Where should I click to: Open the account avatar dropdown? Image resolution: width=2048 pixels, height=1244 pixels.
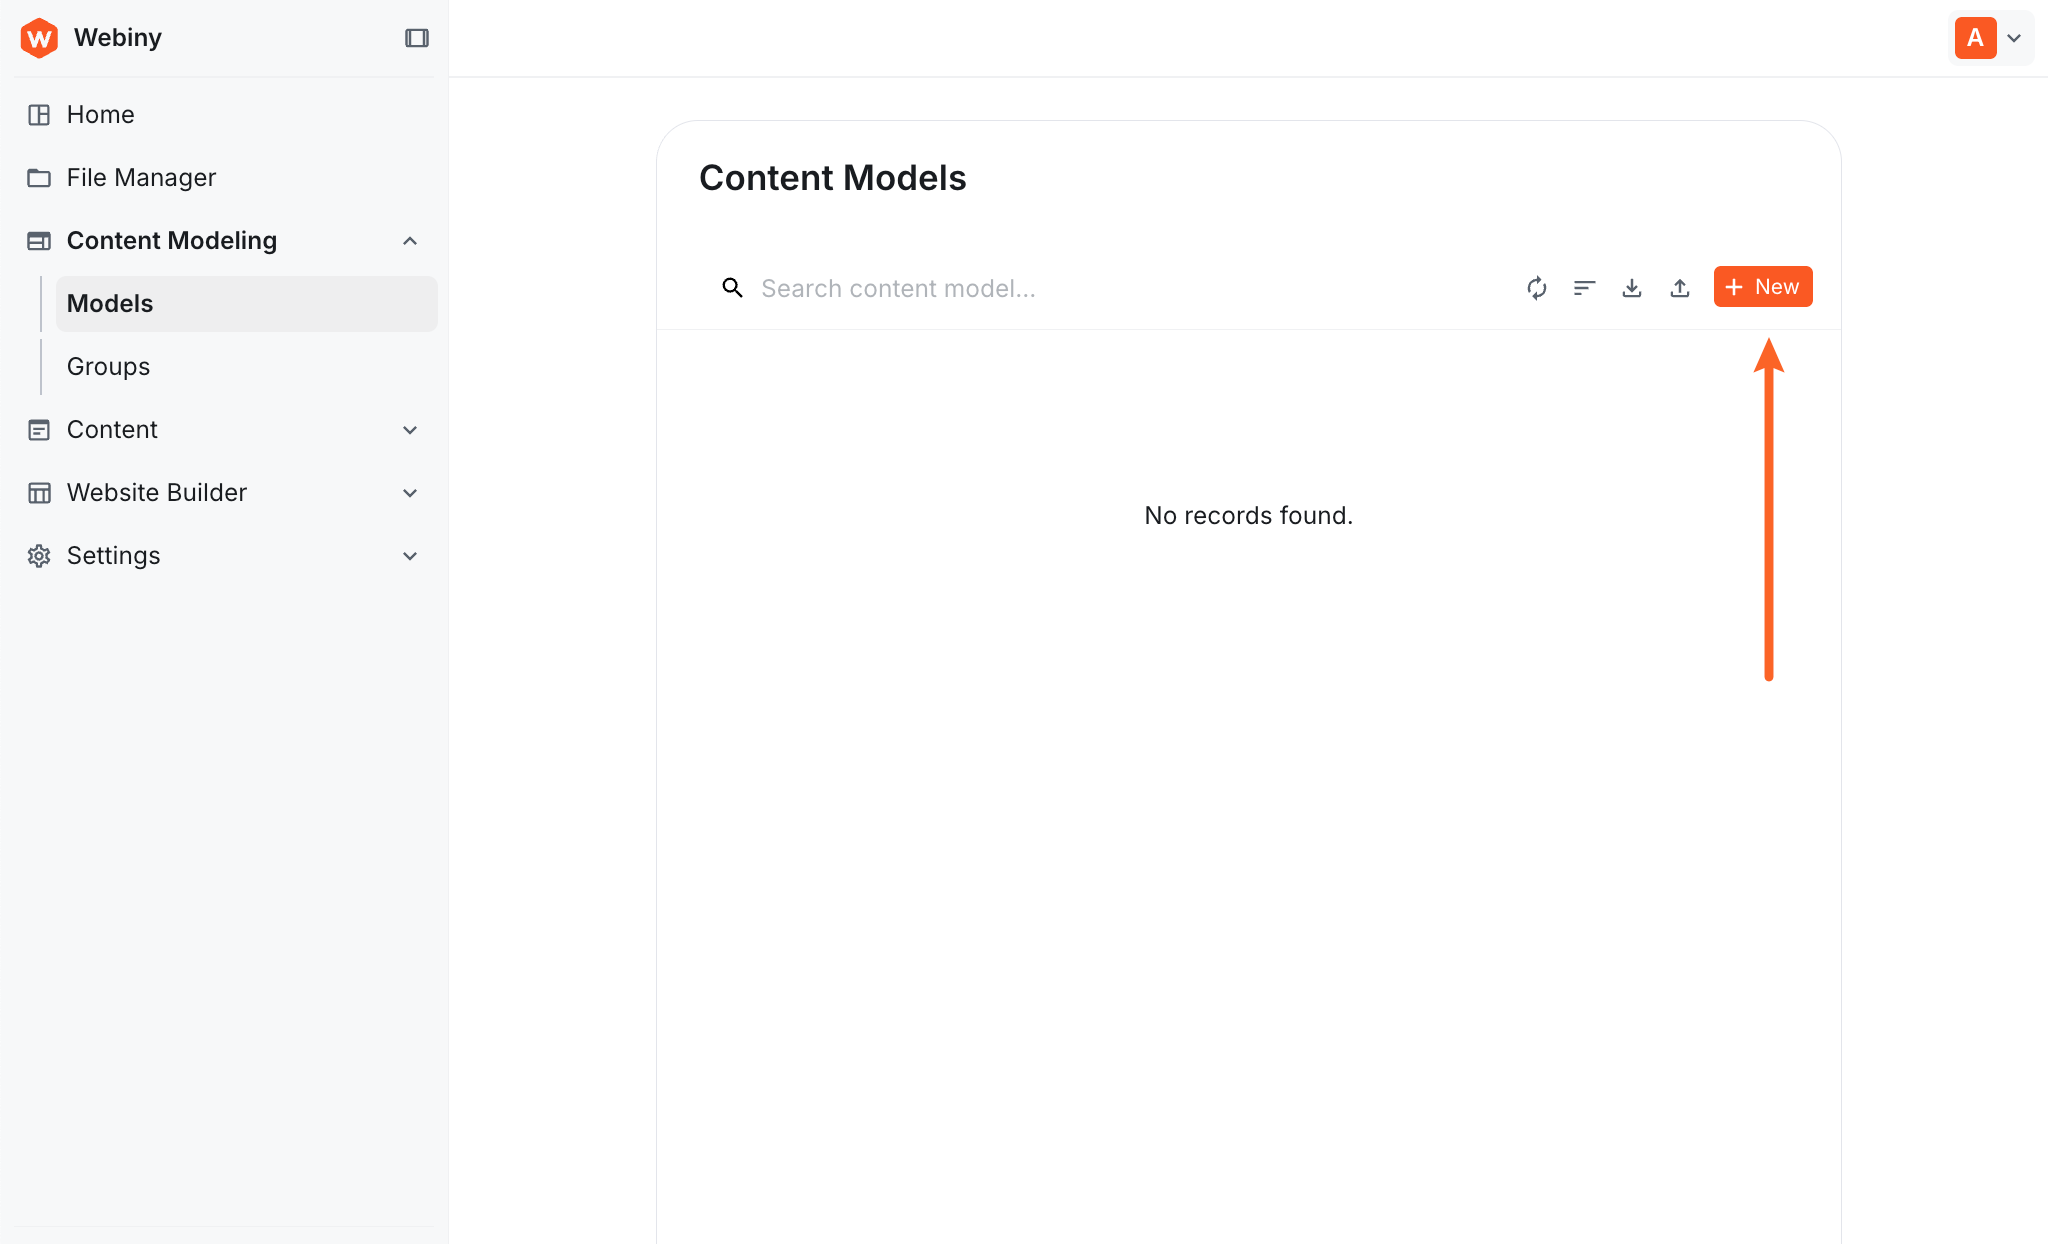click(x=1990, y=37)
